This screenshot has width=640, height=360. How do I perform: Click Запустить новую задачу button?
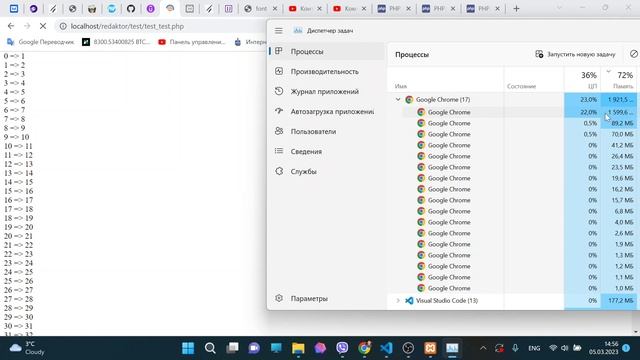[x=576, y=54]
